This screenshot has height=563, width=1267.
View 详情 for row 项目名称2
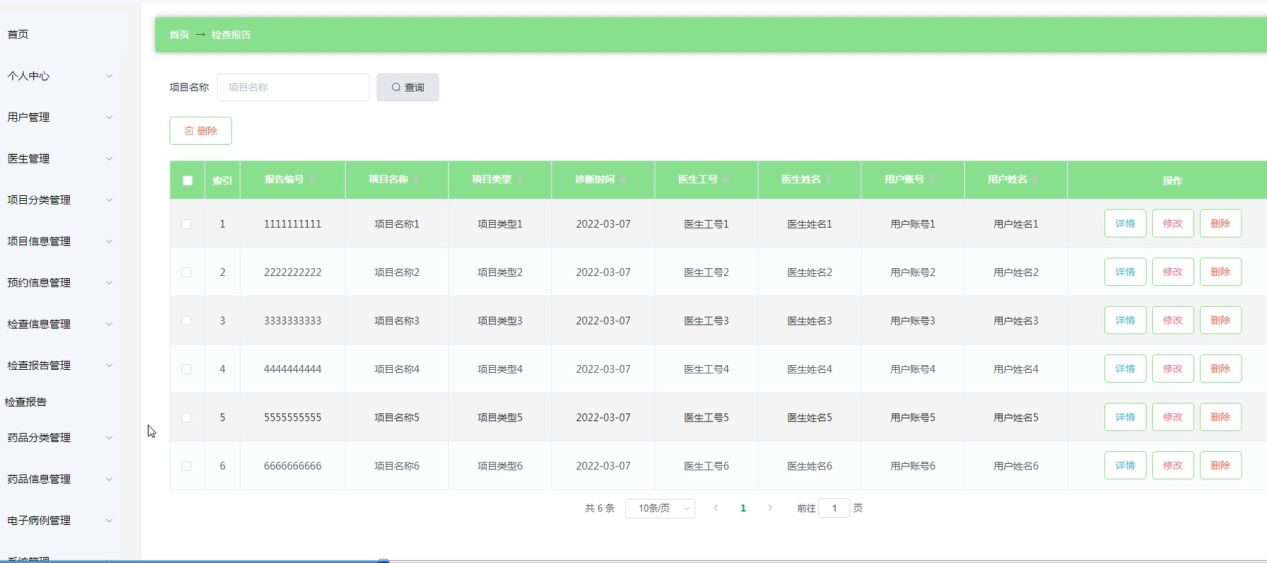pos(1125,272)
